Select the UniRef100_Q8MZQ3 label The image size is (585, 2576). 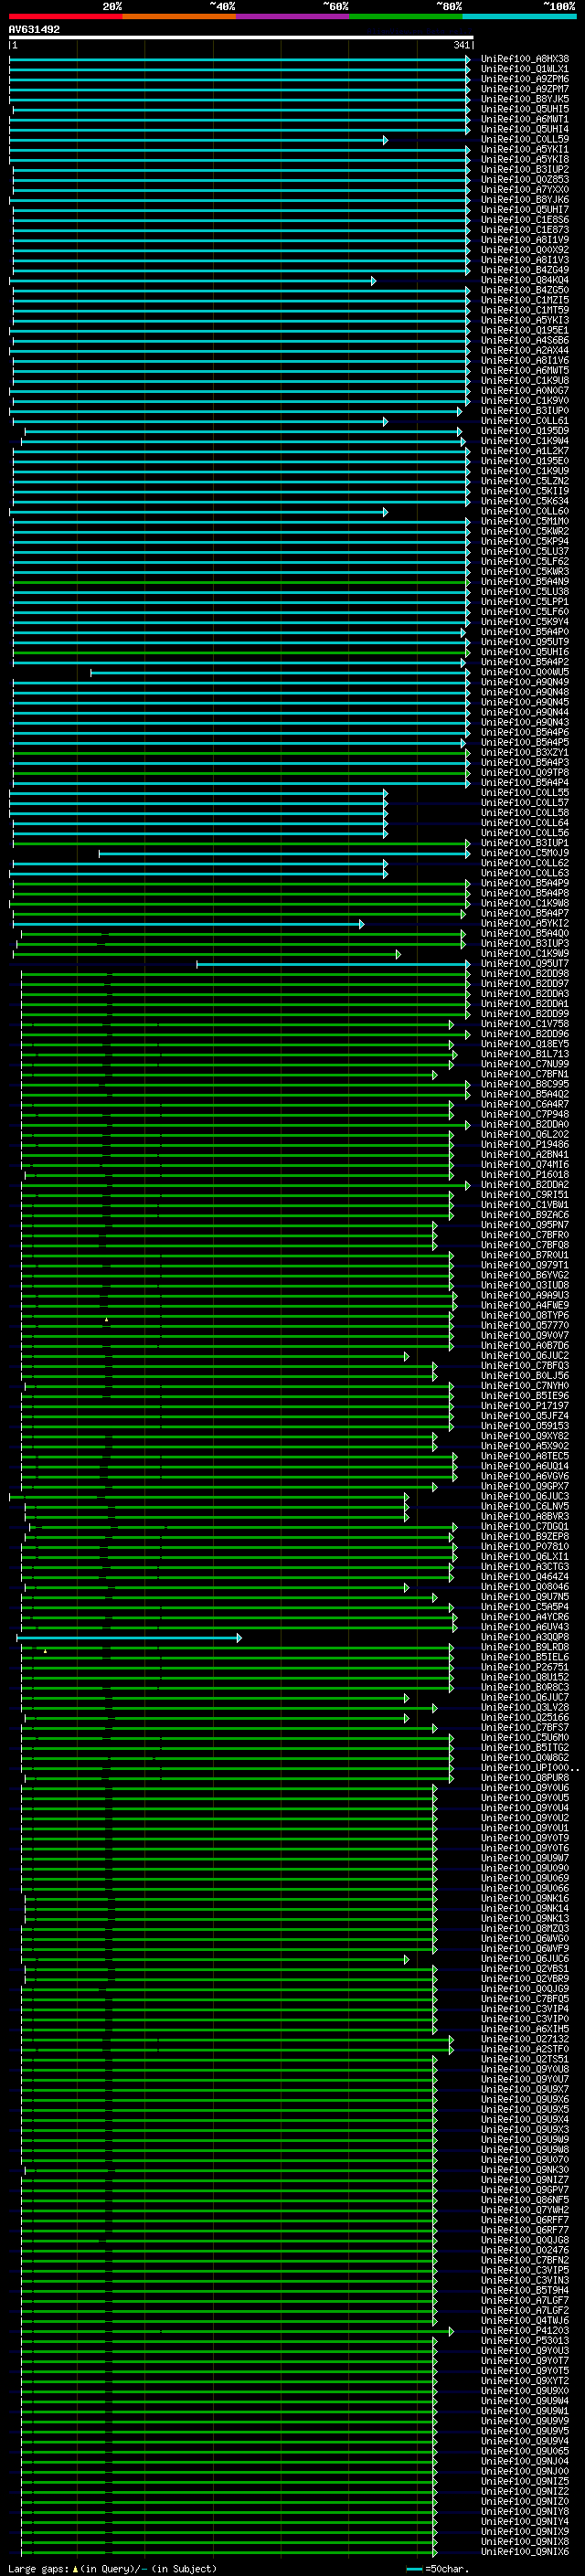(525, 1929)
